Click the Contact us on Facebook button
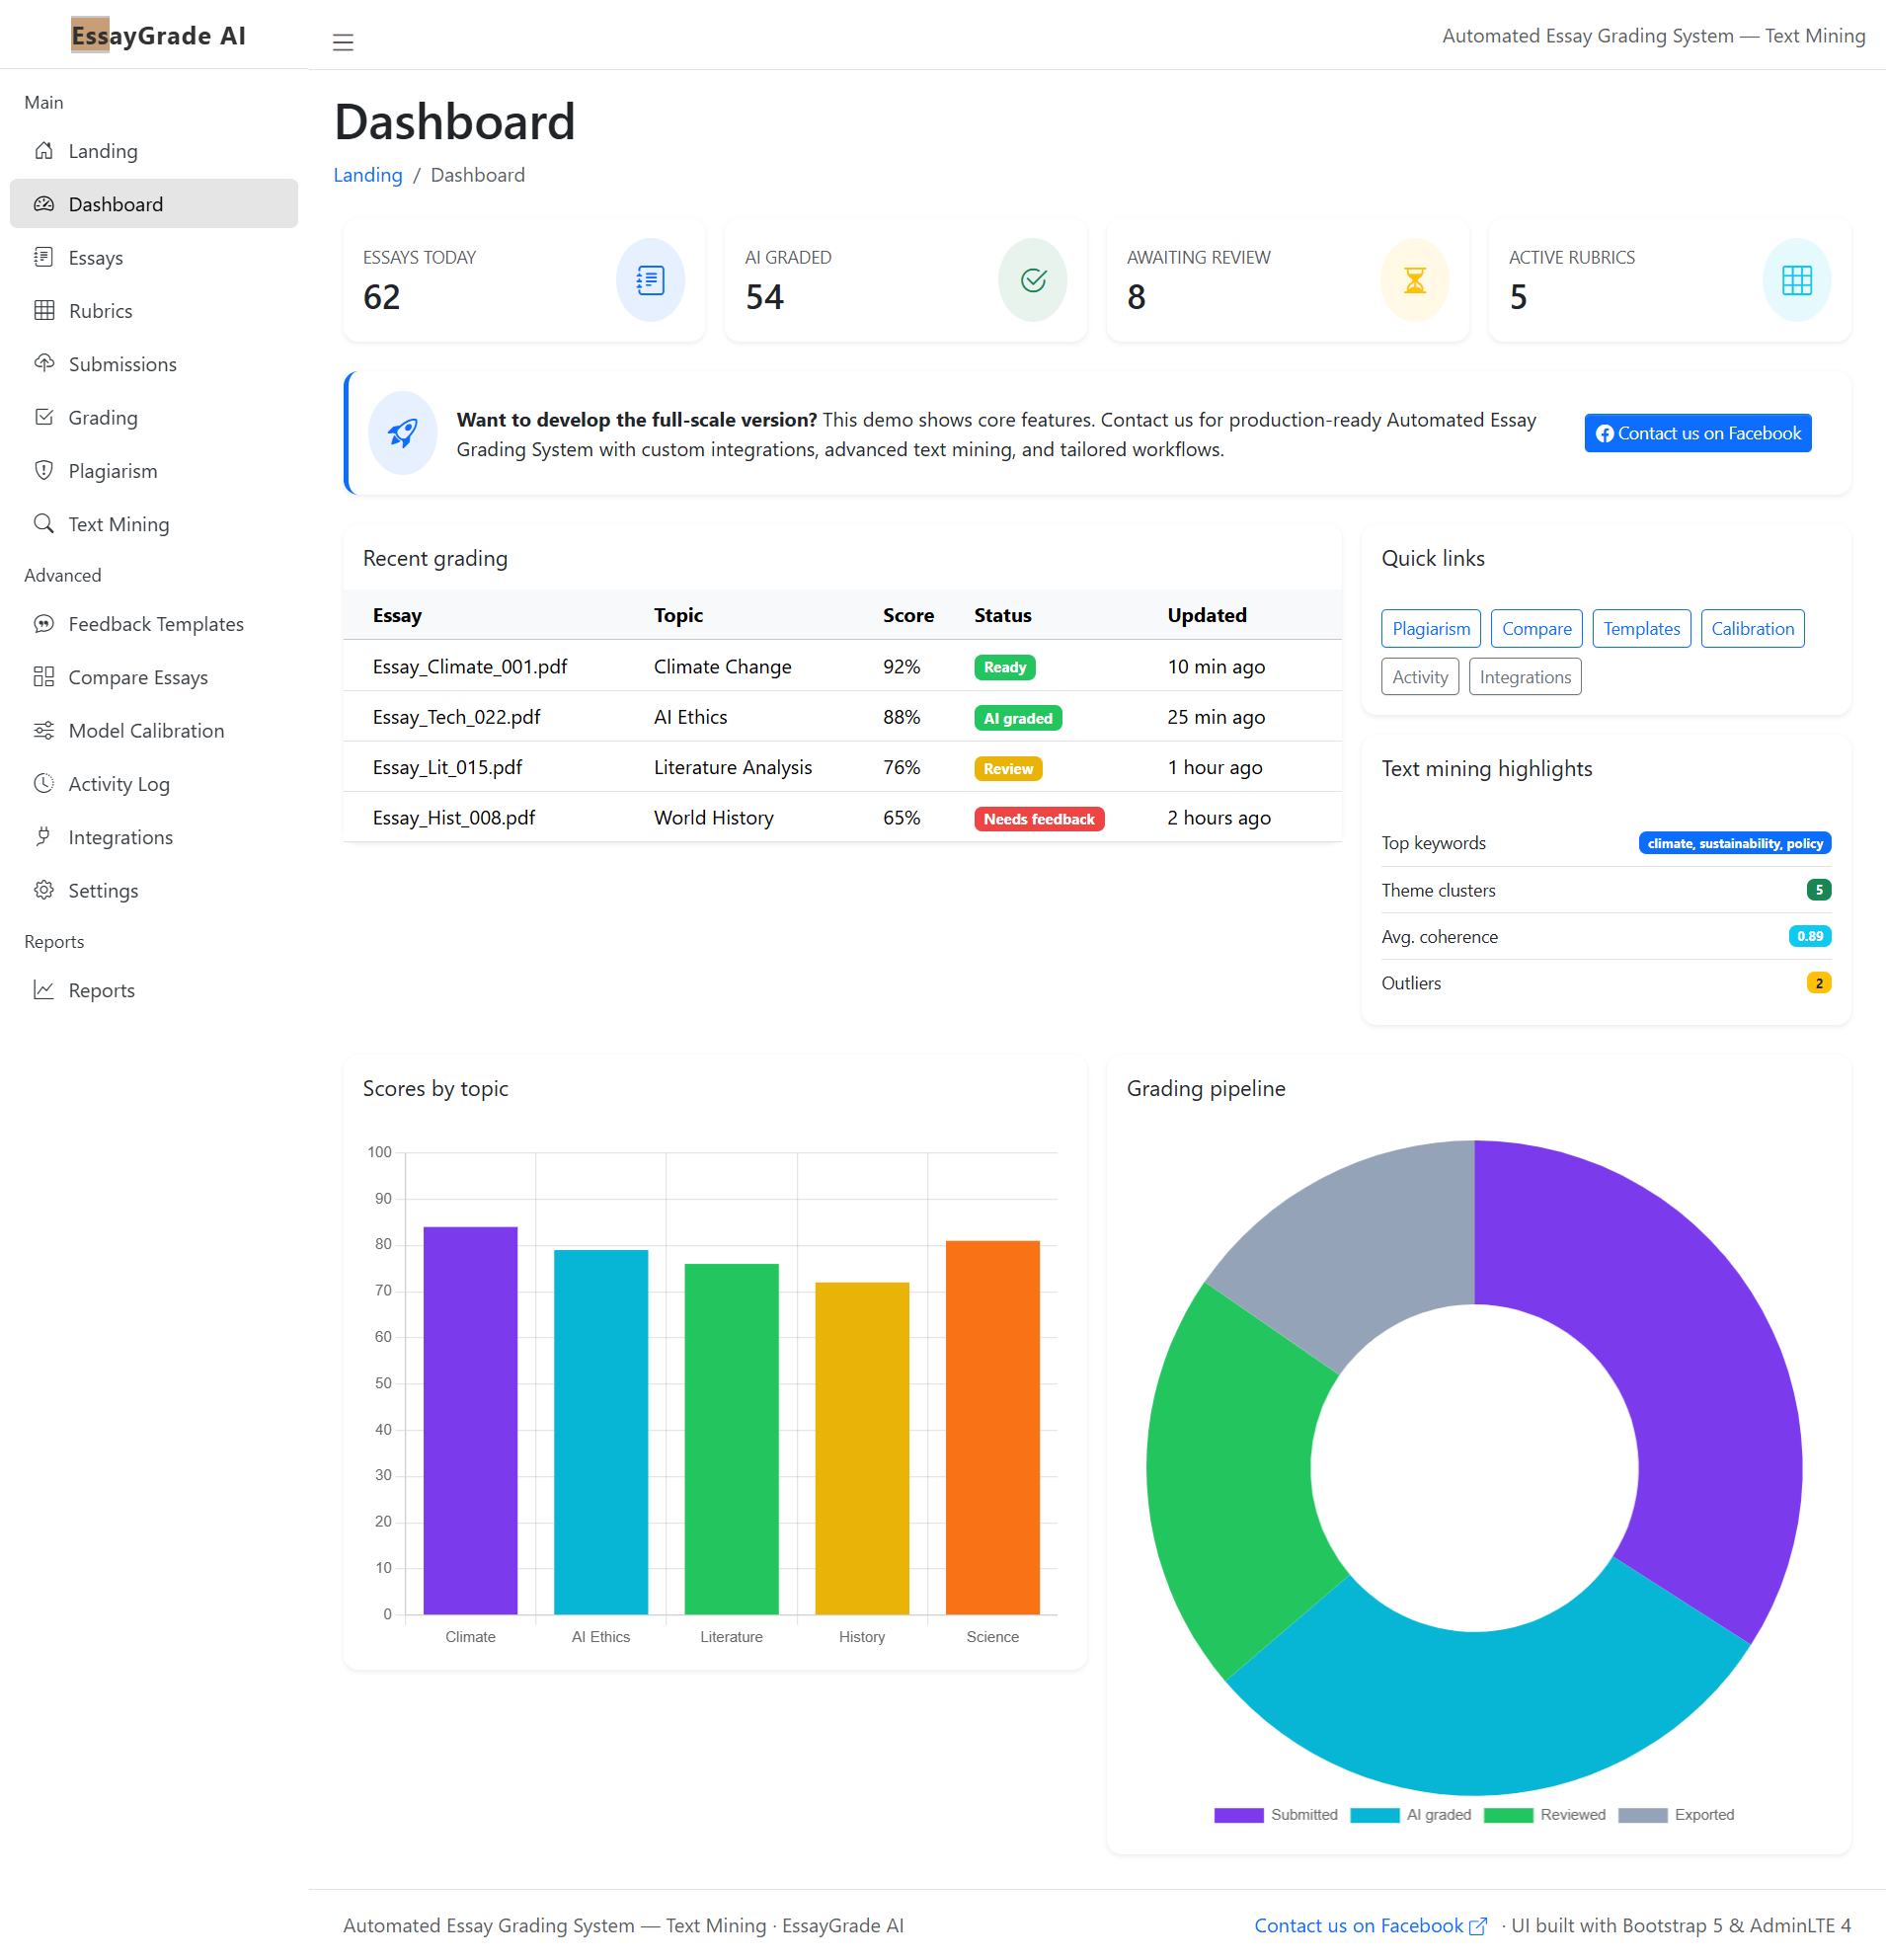1886x1960 pixels. click(1697, 432)
